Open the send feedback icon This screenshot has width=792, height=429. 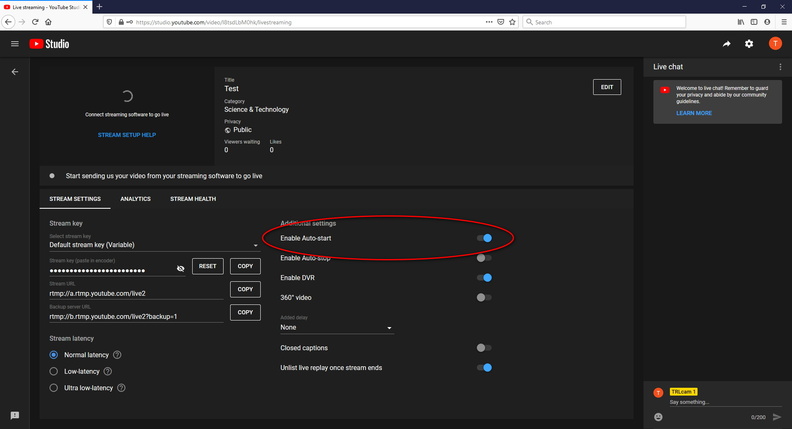[15, 415]
